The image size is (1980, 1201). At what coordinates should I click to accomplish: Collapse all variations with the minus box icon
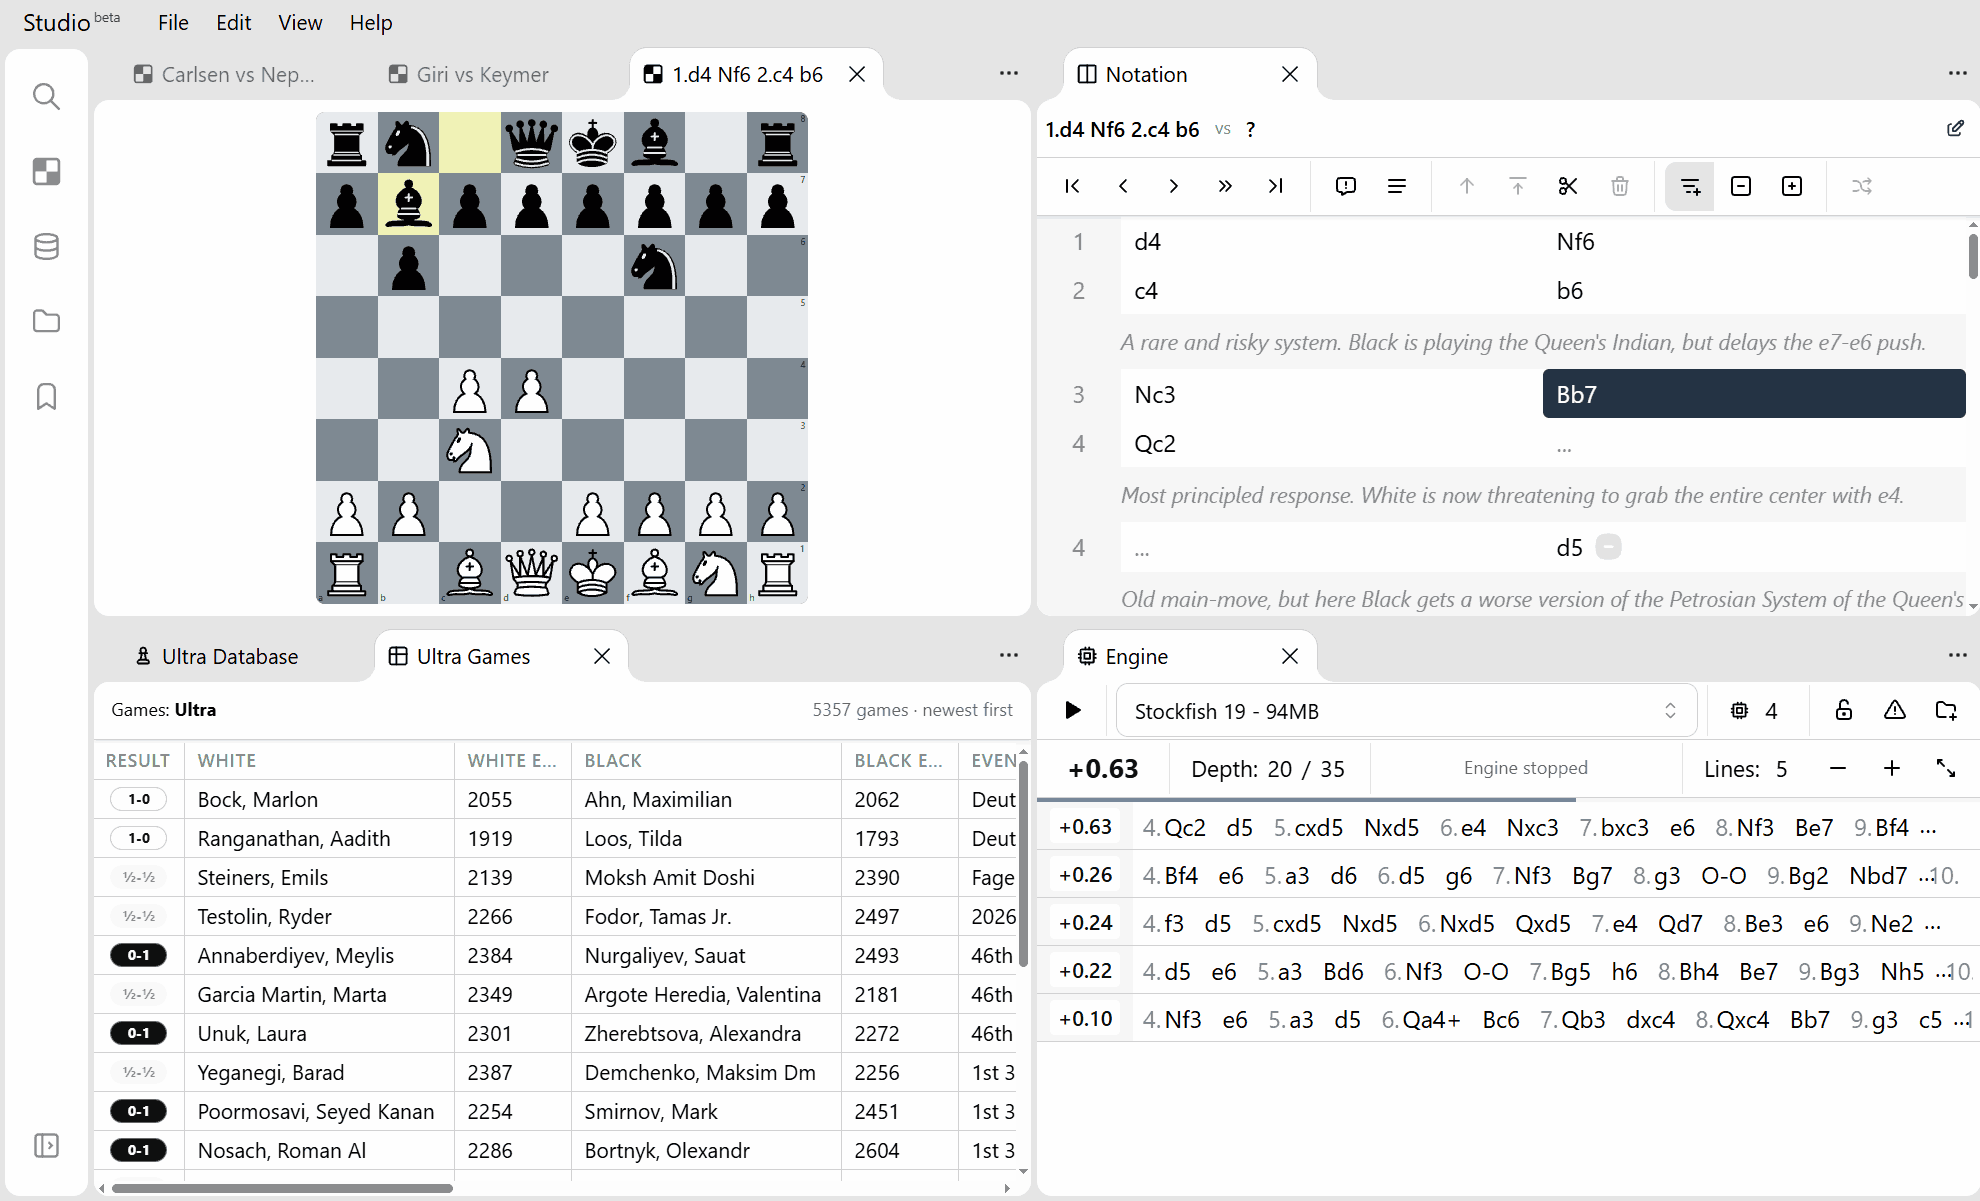point(1741,186)
